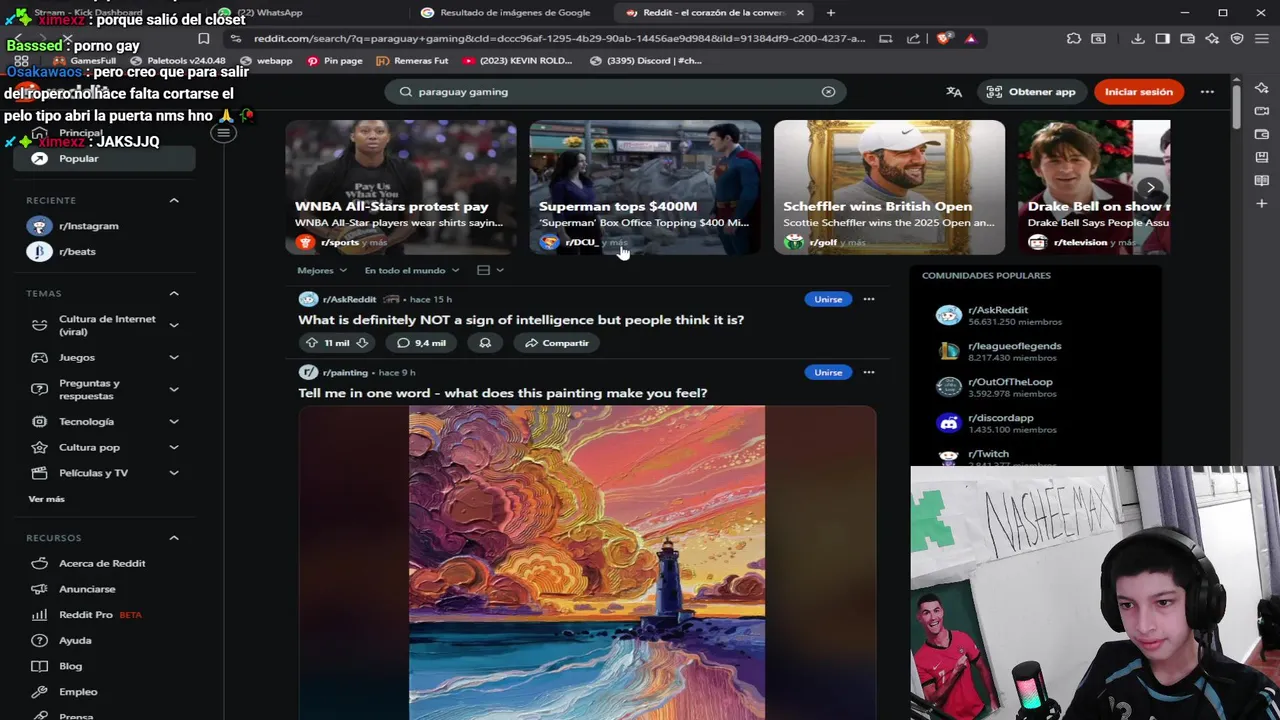Clear the Reddit search field
Image resolution: width=1280 pixels, height=720 pixels.
coord(828,91)
